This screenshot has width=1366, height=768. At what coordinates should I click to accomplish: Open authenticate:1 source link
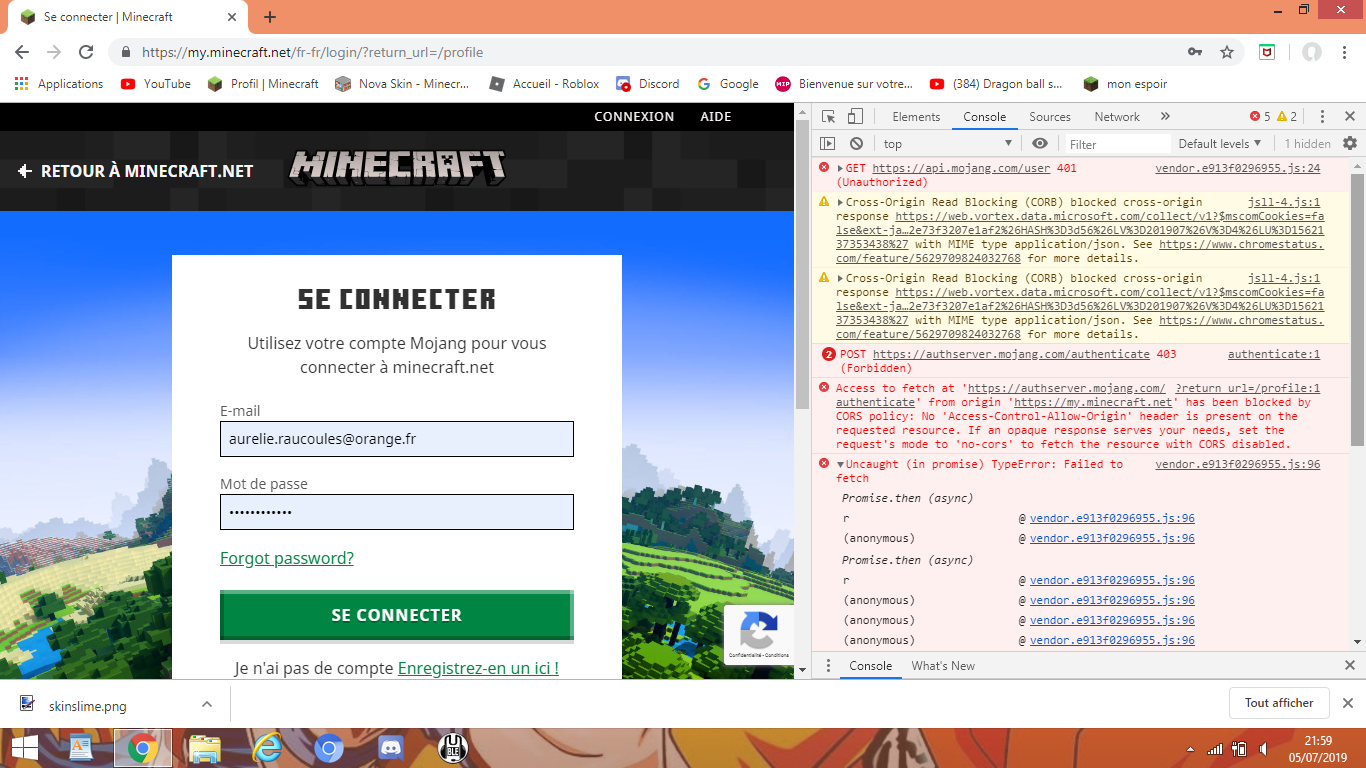(x=1274, y=354)
